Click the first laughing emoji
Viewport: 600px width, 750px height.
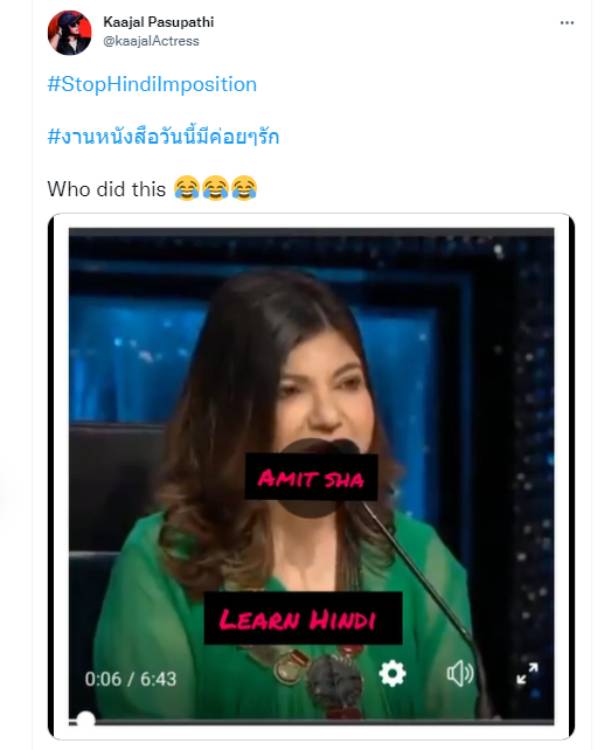[187, 188]
